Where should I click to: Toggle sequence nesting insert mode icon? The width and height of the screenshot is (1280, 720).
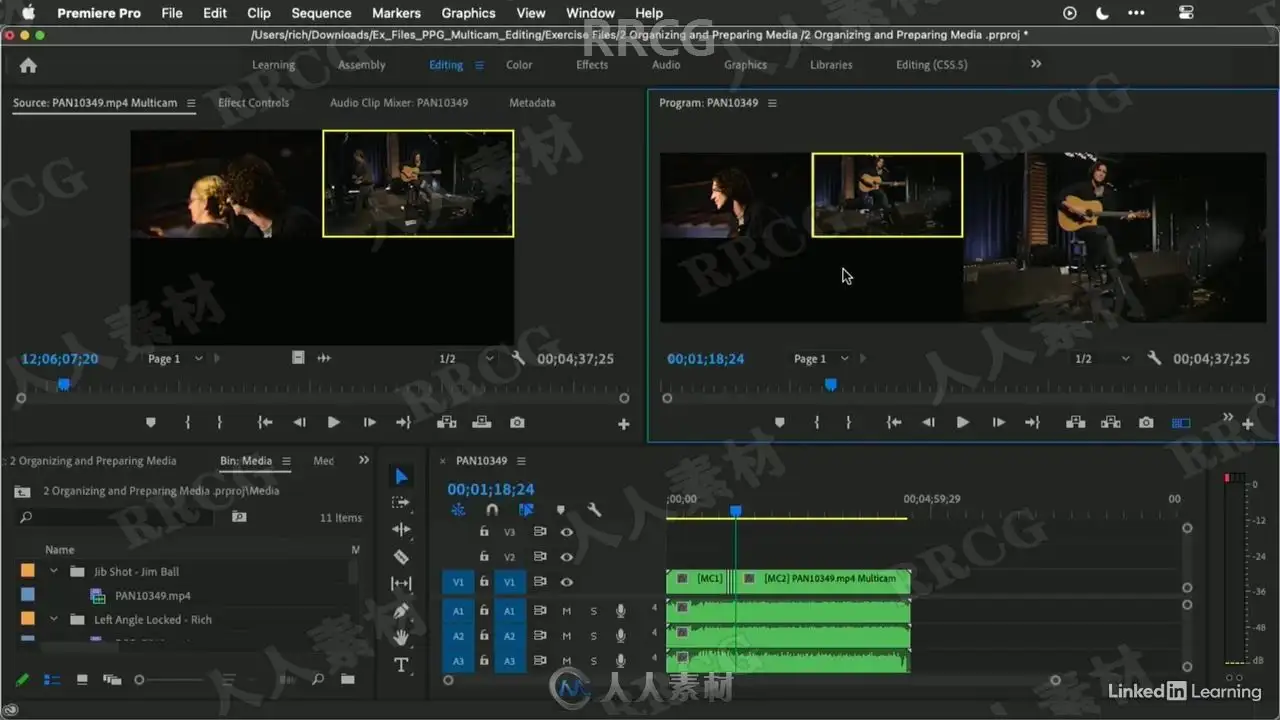[458, 510]
